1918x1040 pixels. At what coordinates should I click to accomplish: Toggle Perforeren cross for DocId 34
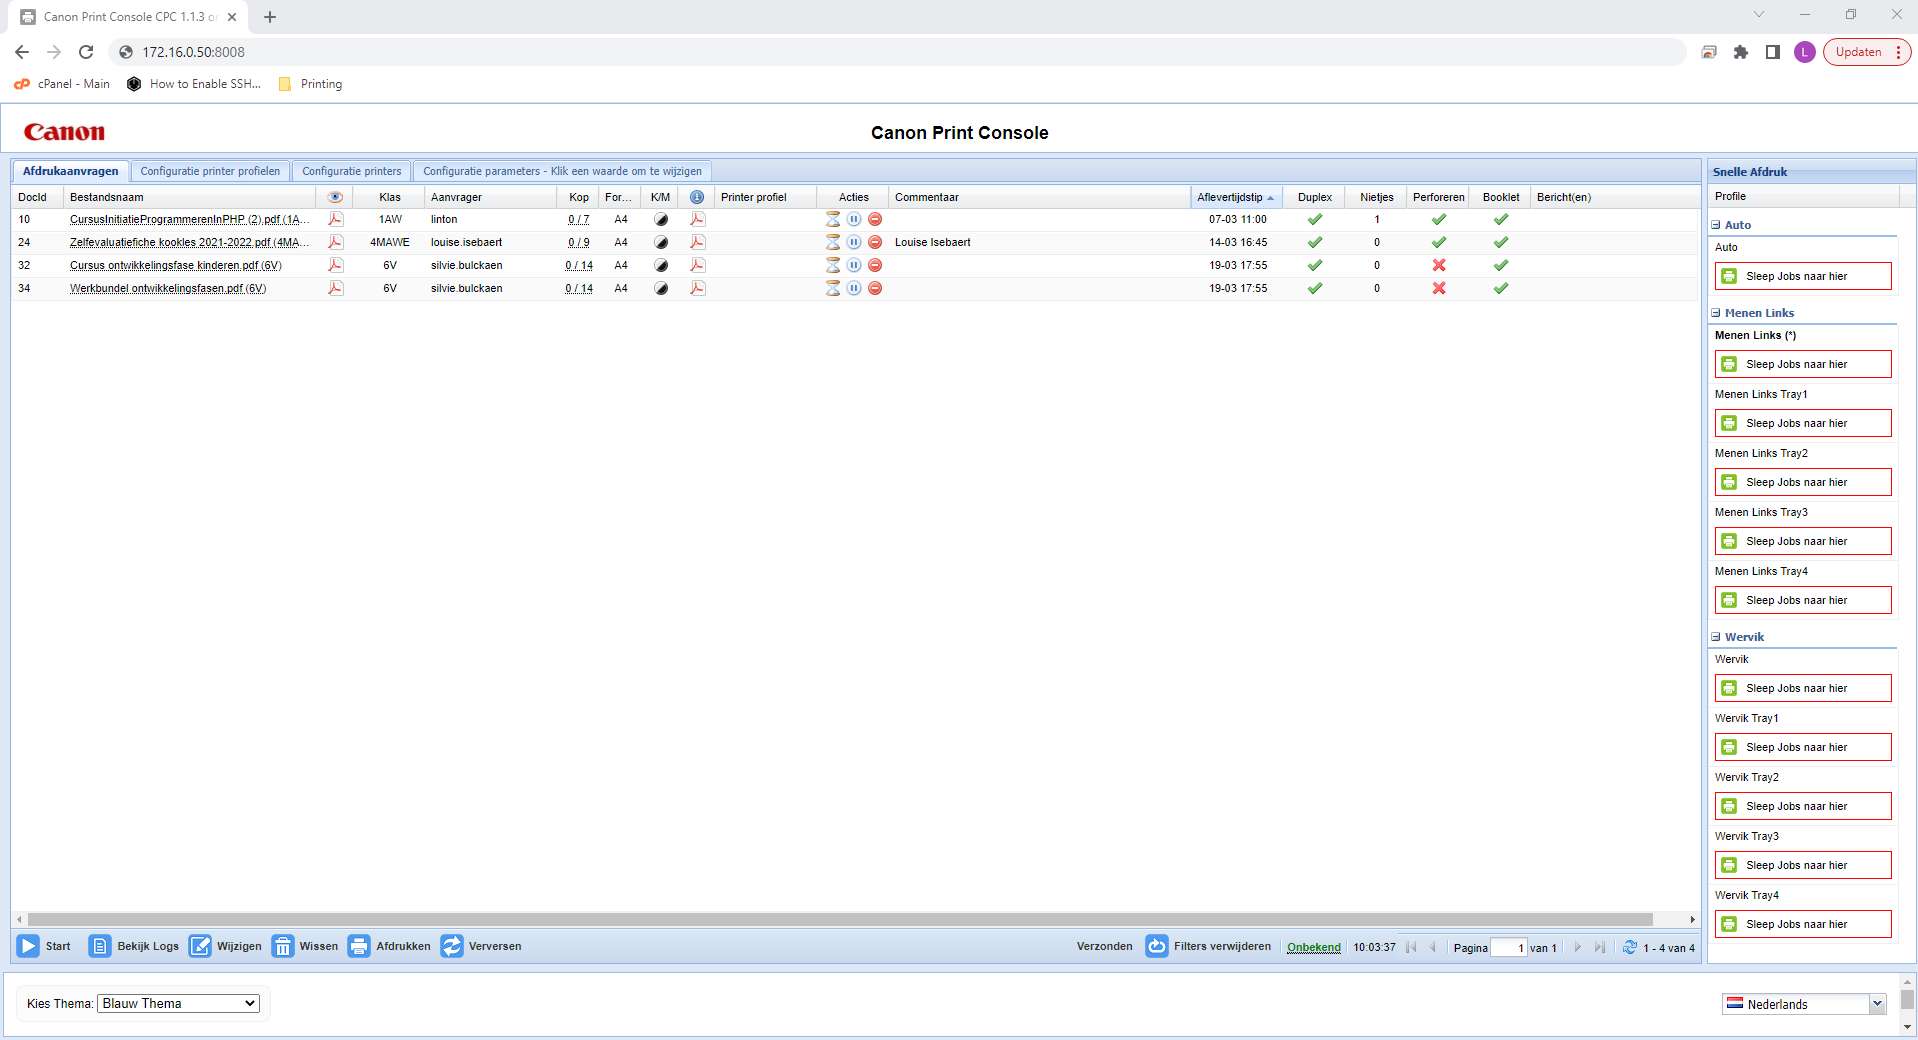pos(1439,288)
